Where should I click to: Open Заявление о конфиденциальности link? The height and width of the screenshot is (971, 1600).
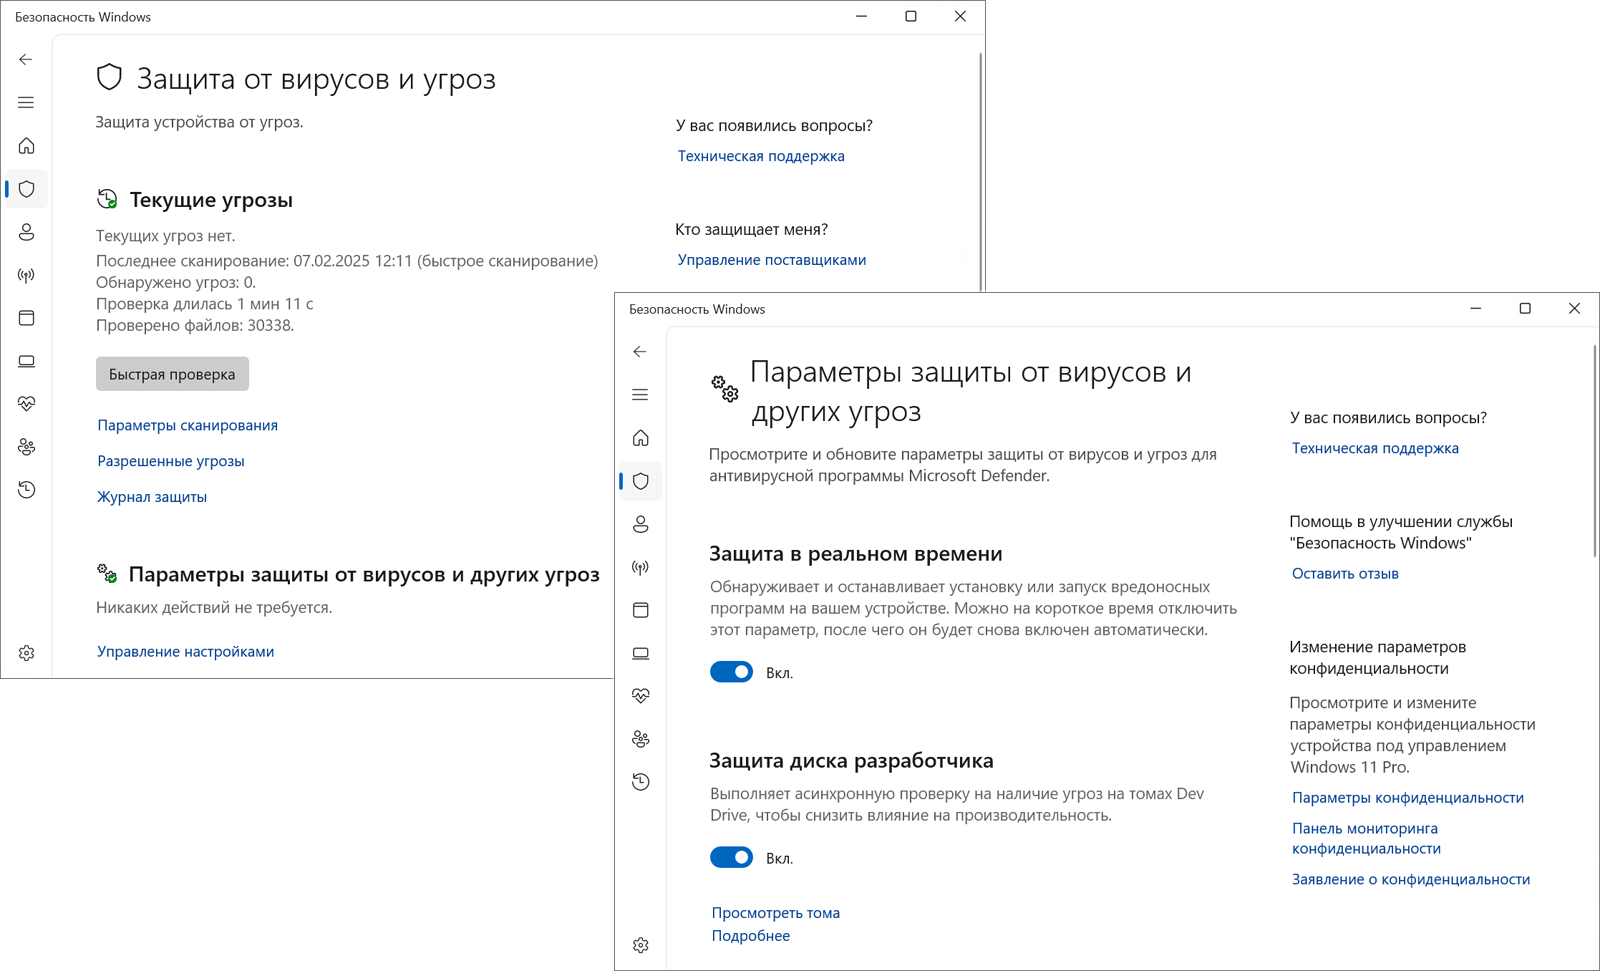coord(1410,880)
